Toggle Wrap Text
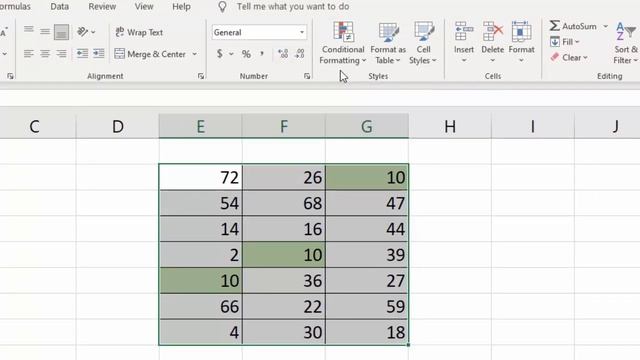Viewport: 640px width, 360px height. [x=139, y=32]
